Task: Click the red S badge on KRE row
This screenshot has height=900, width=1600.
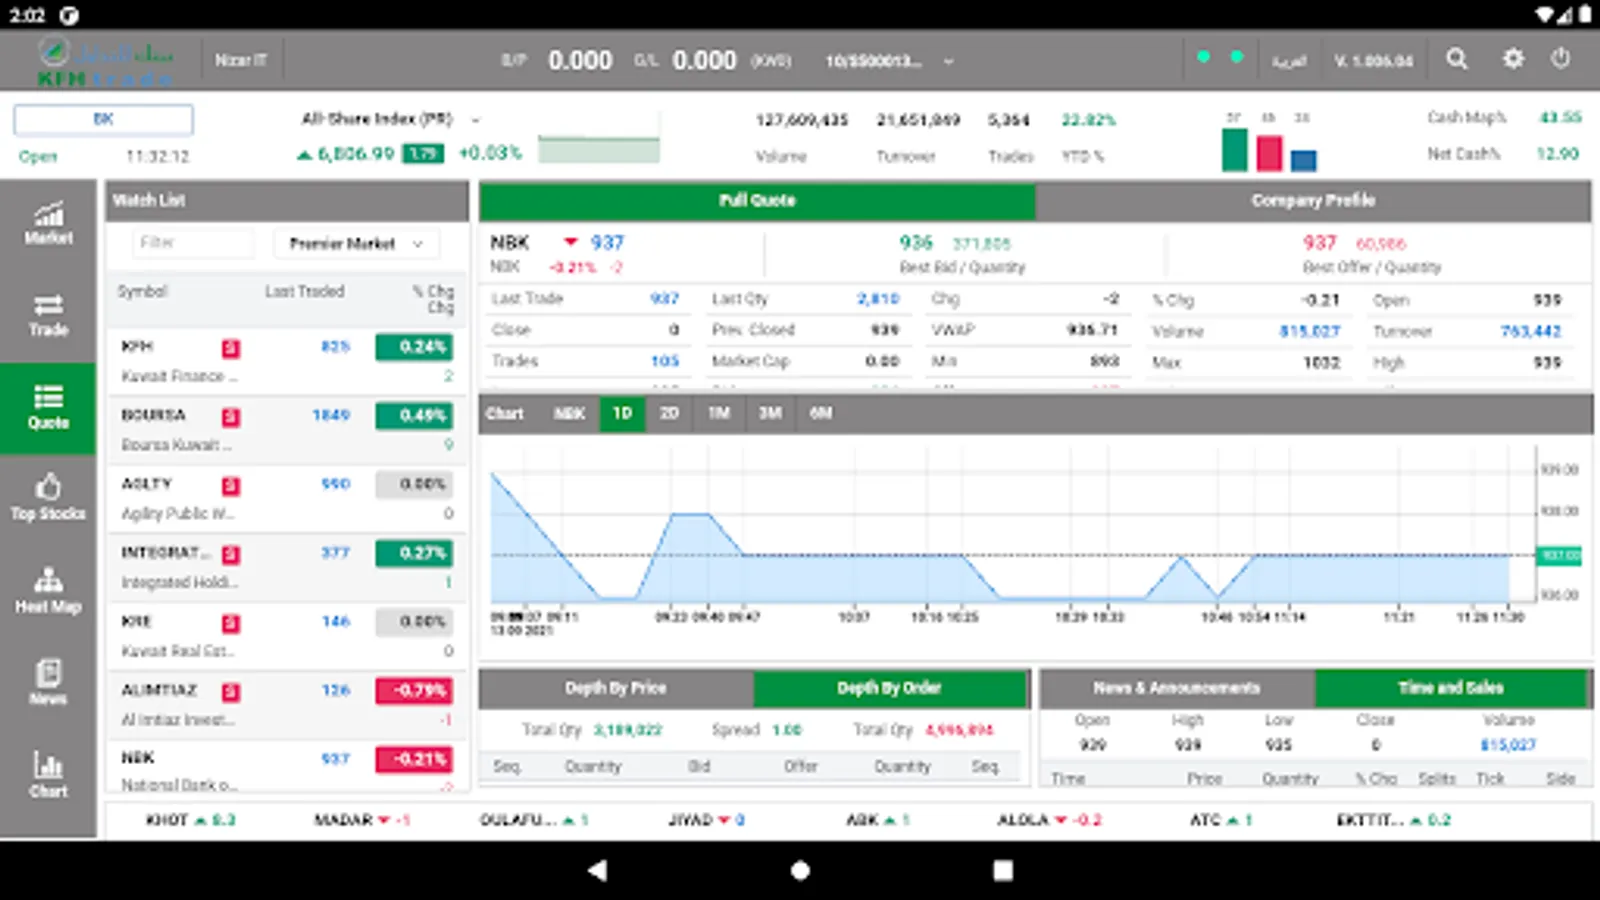Action: pos(231,624)
